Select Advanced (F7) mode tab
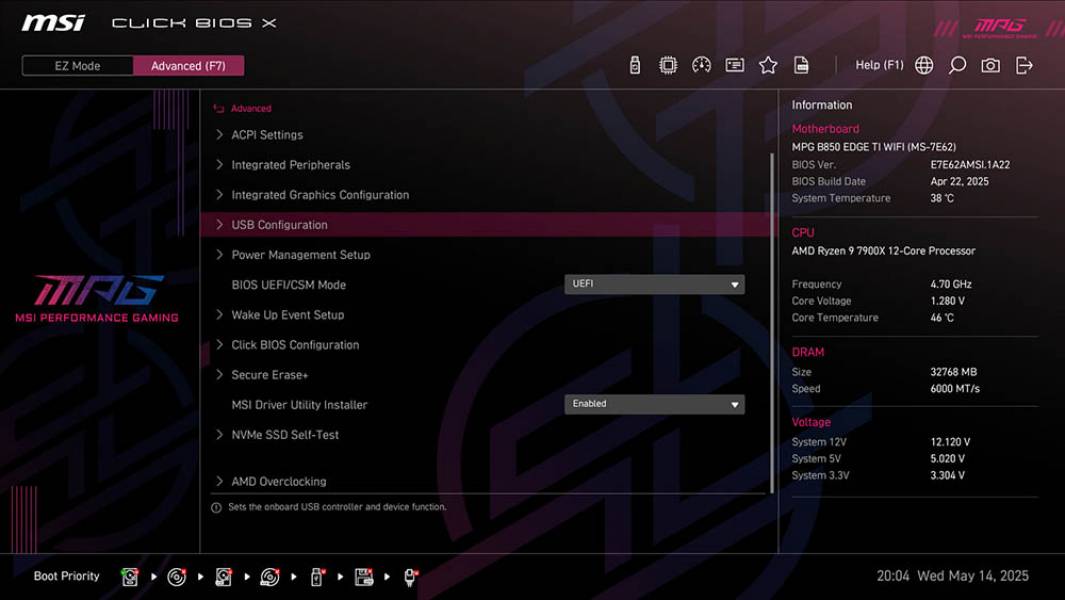 [188, 66]
